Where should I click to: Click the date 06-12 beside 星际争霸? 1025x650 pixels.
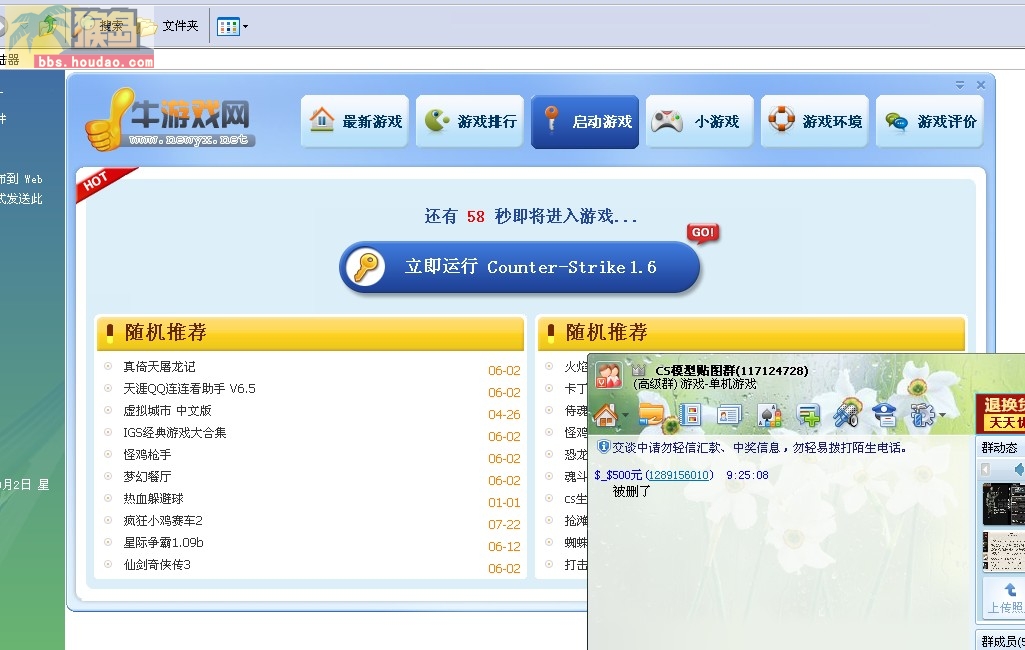click(x=504, y=547)
